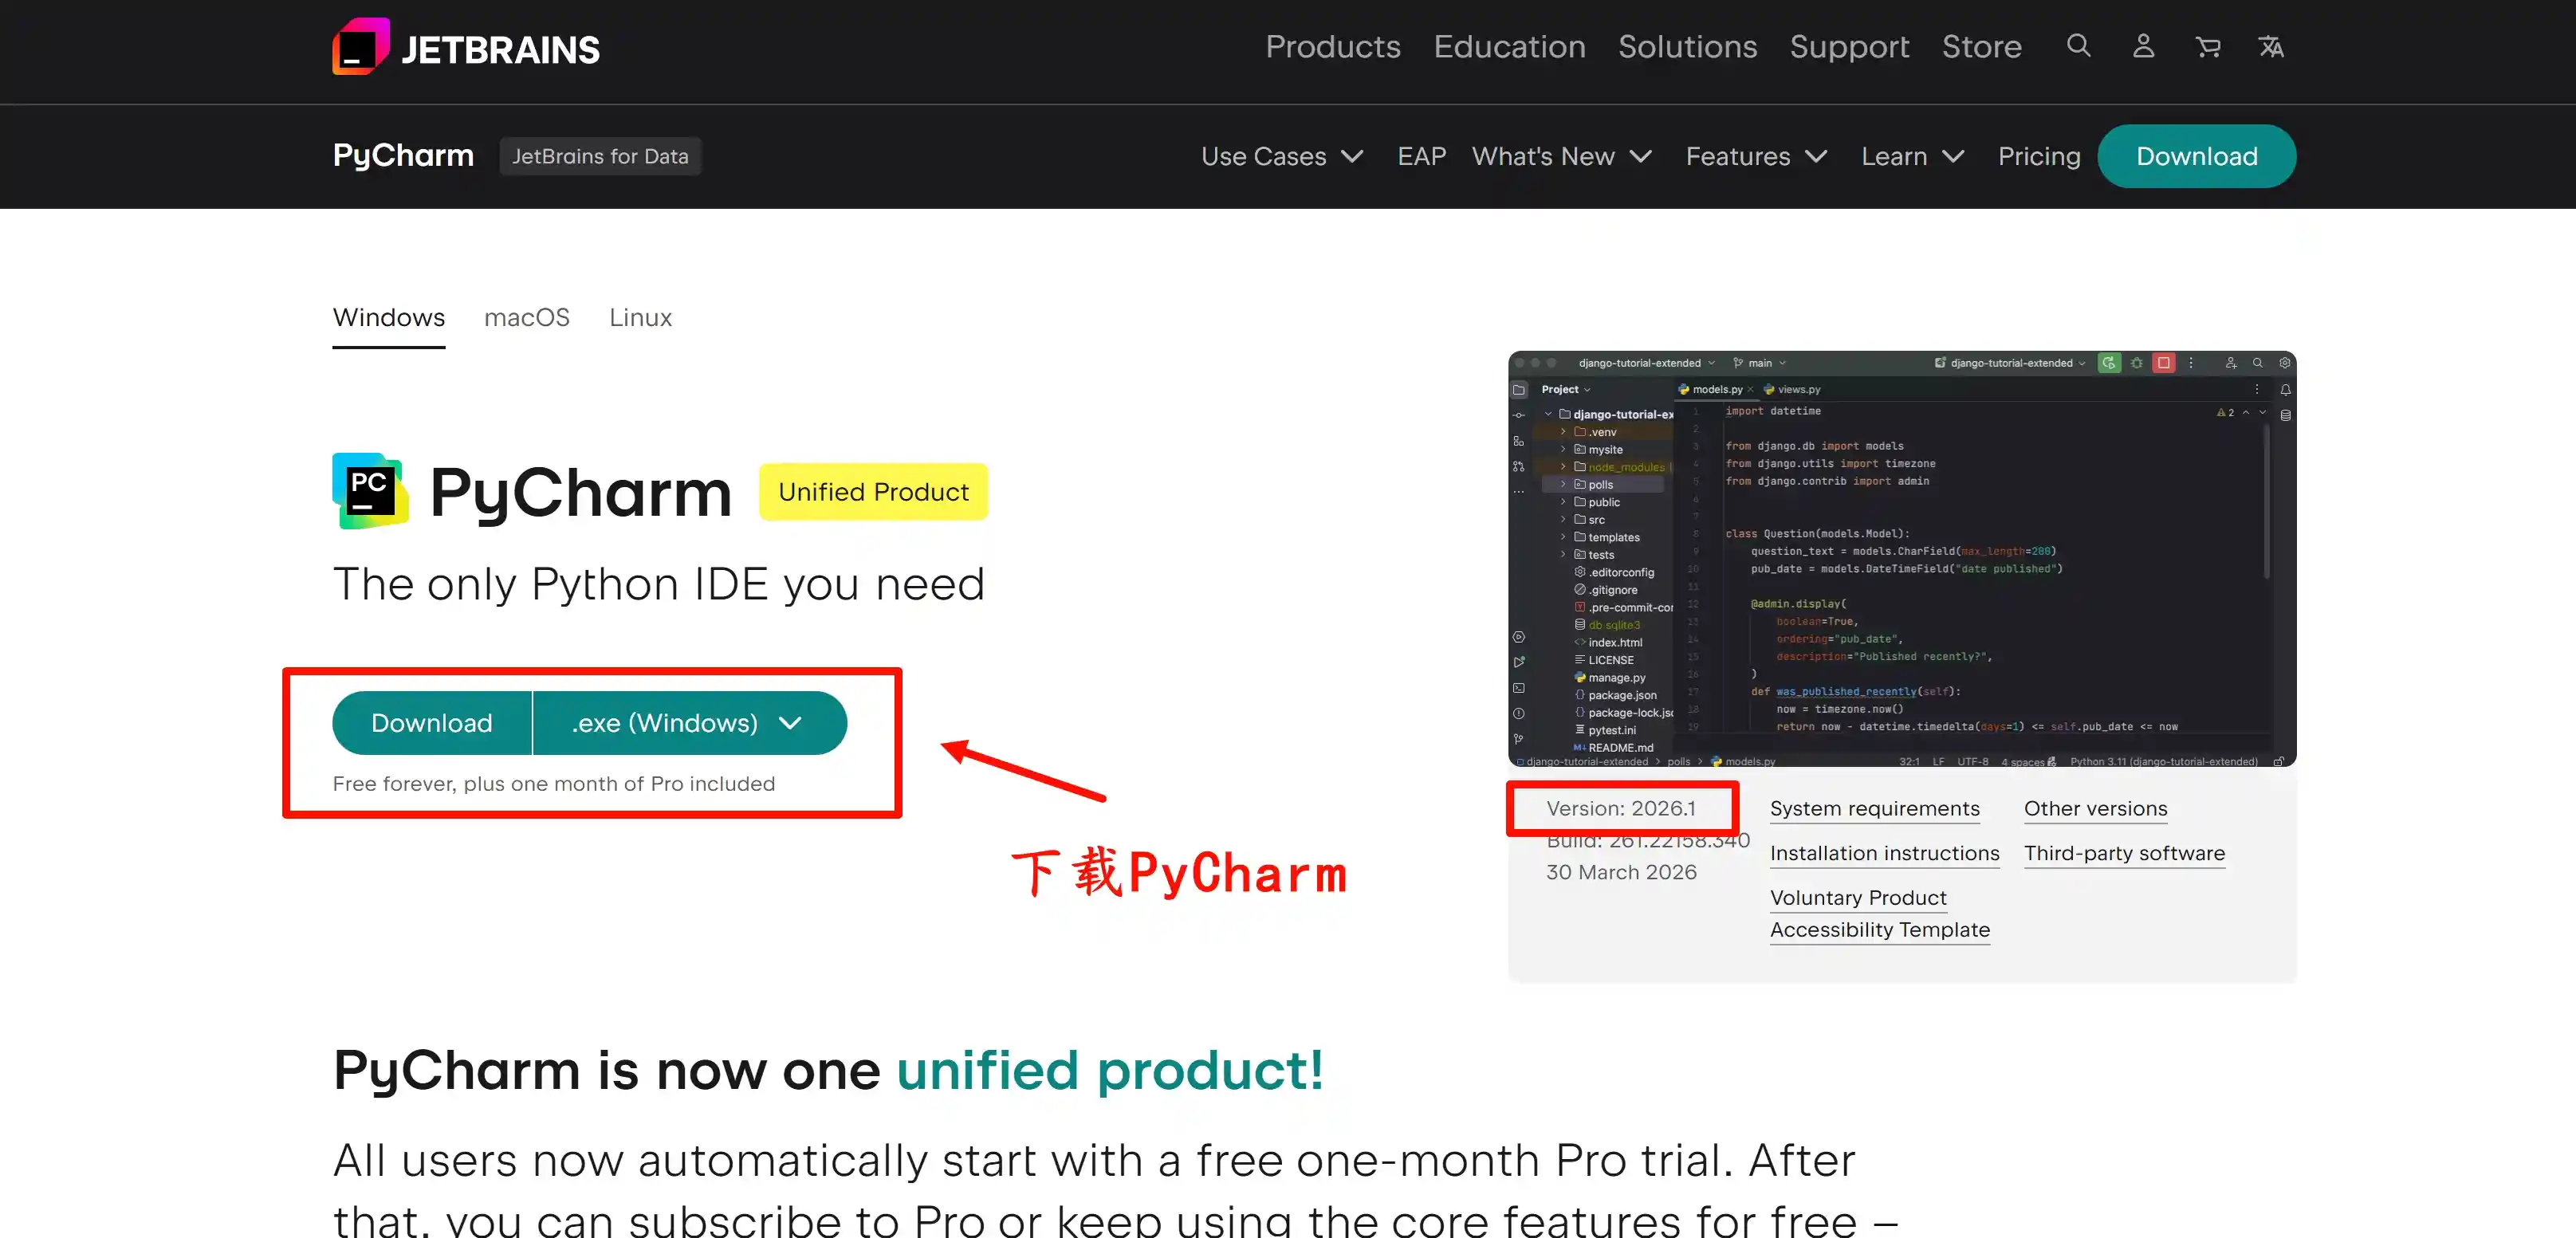This screenshot has height=1238, width=2576.
Task: Open the Features dropdown menu
Action: pos(1755,156)
